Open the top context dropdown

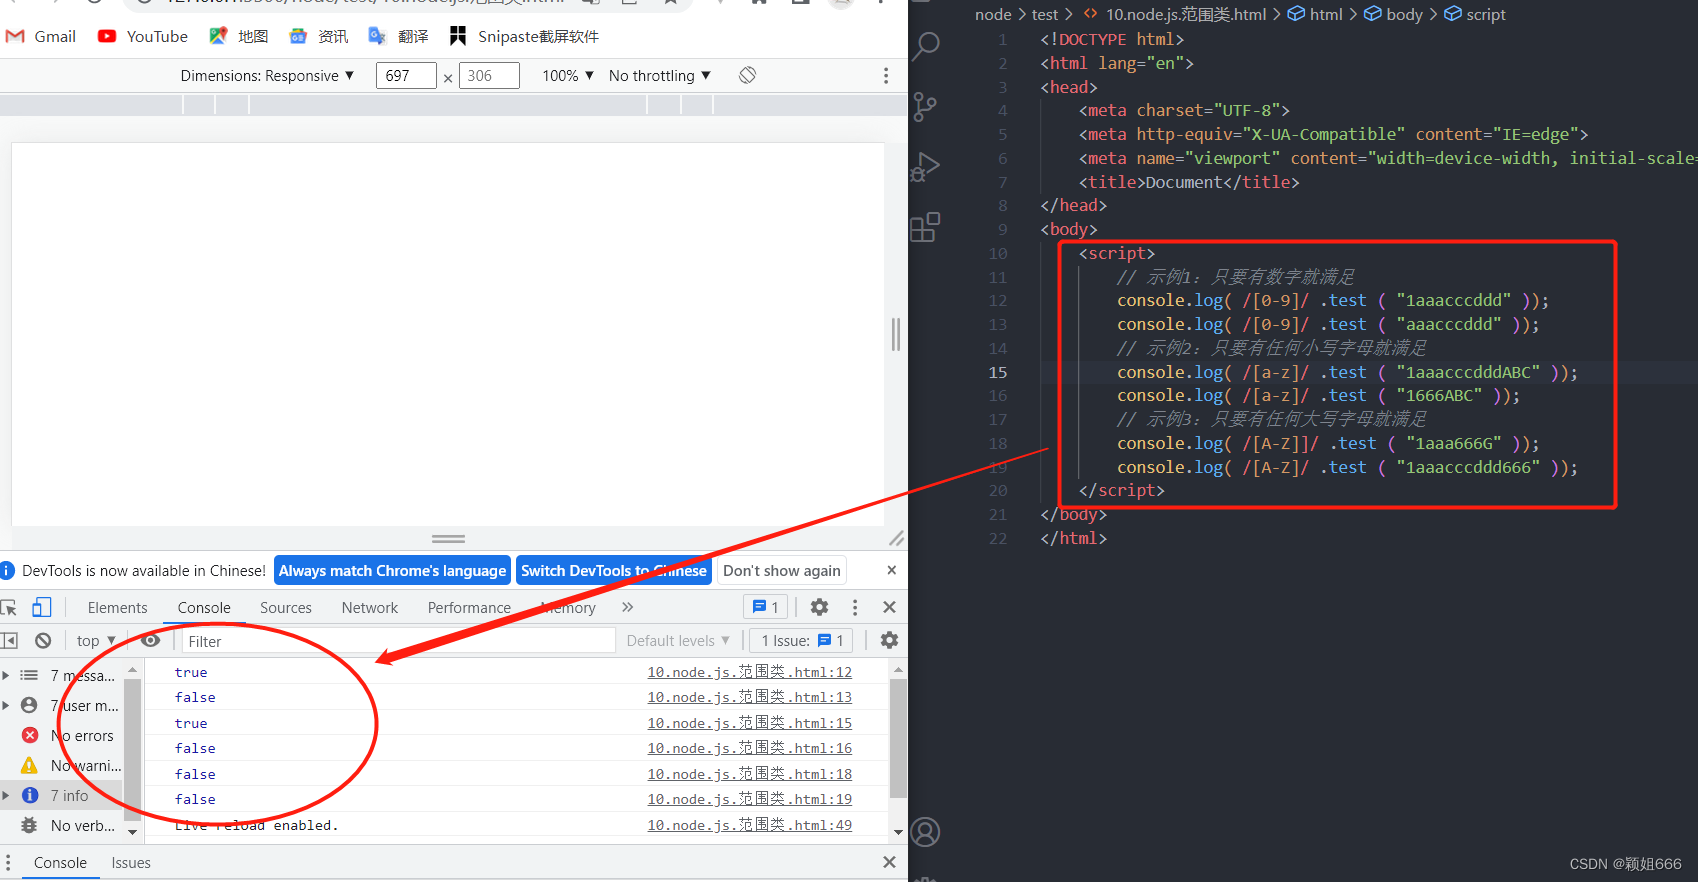(x=95, y=640)
